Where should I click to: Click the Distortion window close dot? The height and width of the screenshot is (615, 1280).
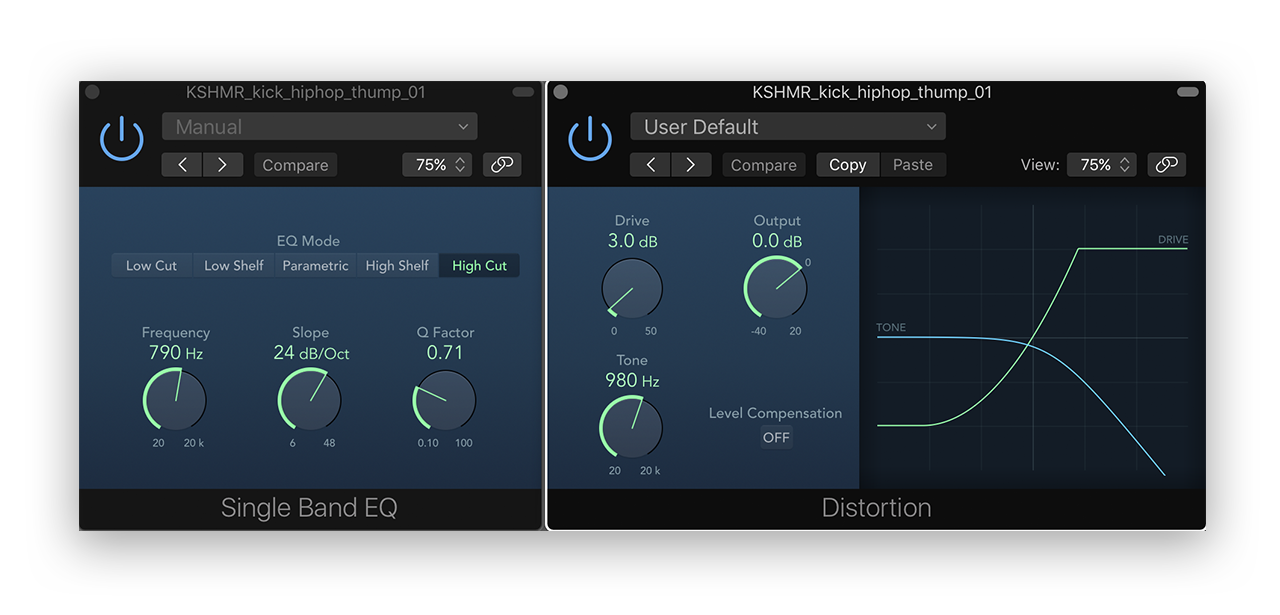[561, 92]
